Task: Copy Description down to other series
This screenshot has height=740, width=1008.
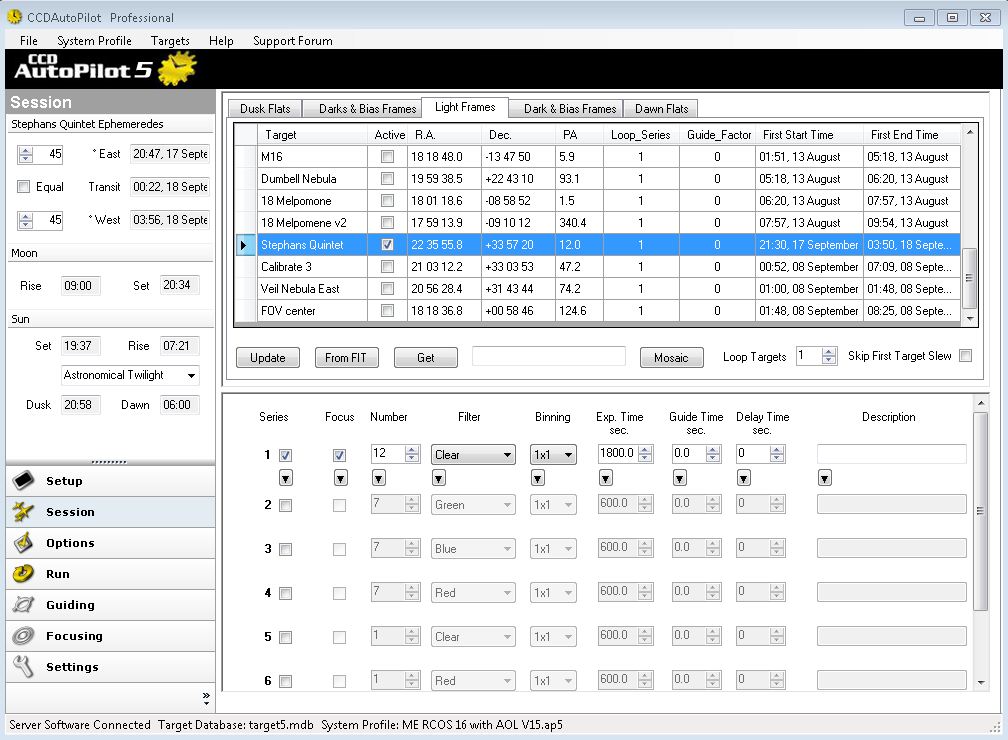Action: tap(825, 478)
